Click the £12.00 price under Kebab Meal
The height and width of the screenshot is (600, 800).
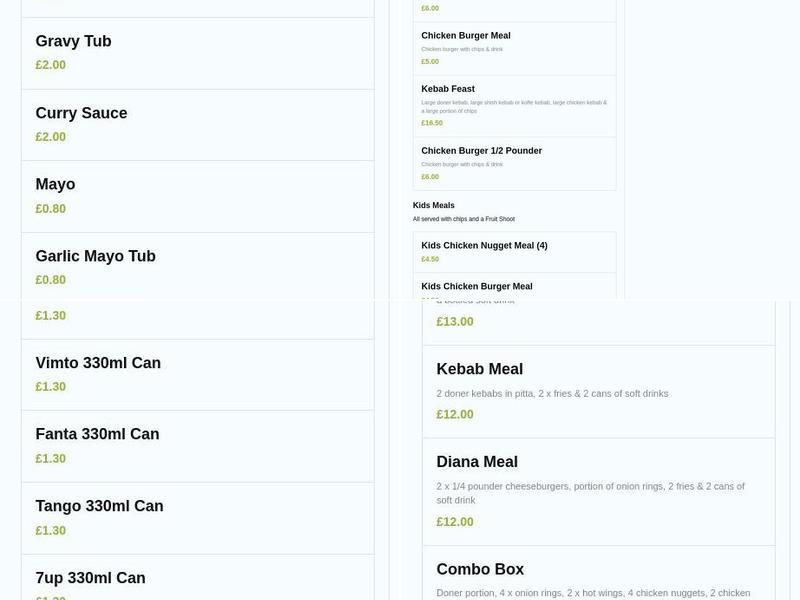(454, 413)
